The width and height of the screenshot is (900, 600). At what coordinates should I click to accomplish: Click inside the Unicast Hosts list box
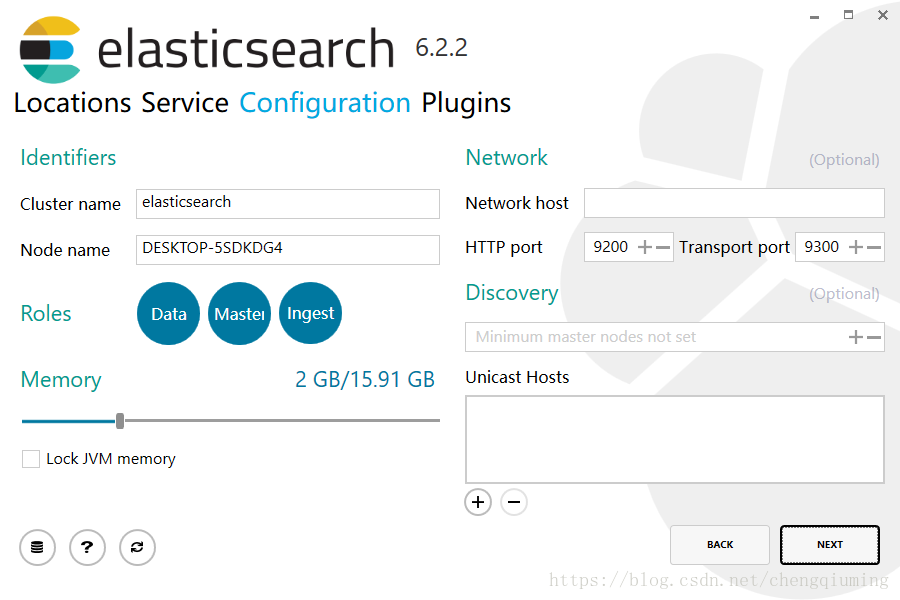coord(675,439)
